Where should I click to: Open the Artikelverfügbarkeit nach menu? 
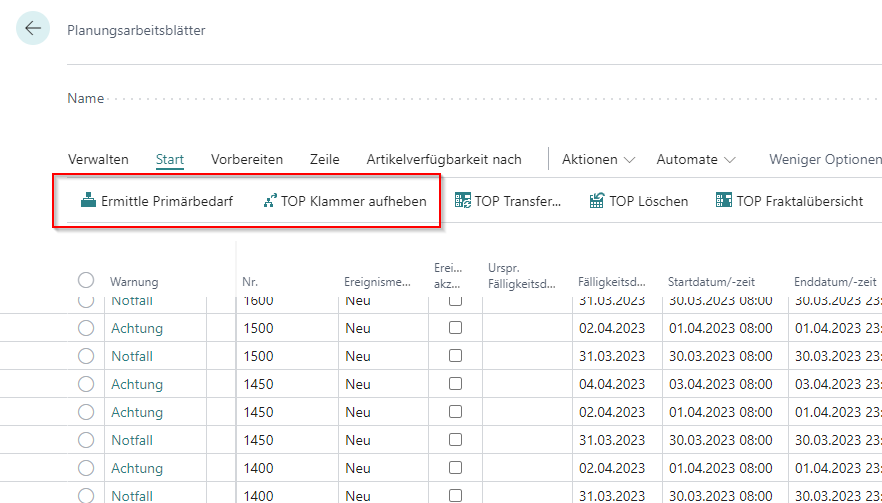(444, 159)
